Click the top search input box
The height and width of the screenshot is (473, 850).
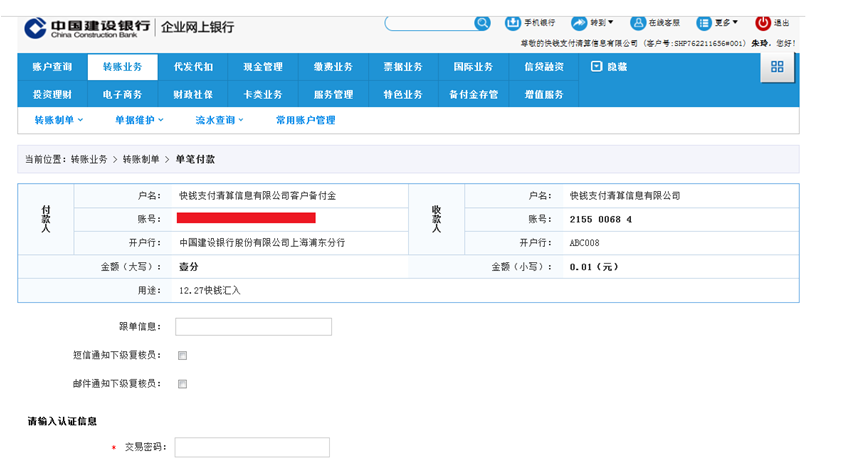pyautogui.click(x=429, y=23)
